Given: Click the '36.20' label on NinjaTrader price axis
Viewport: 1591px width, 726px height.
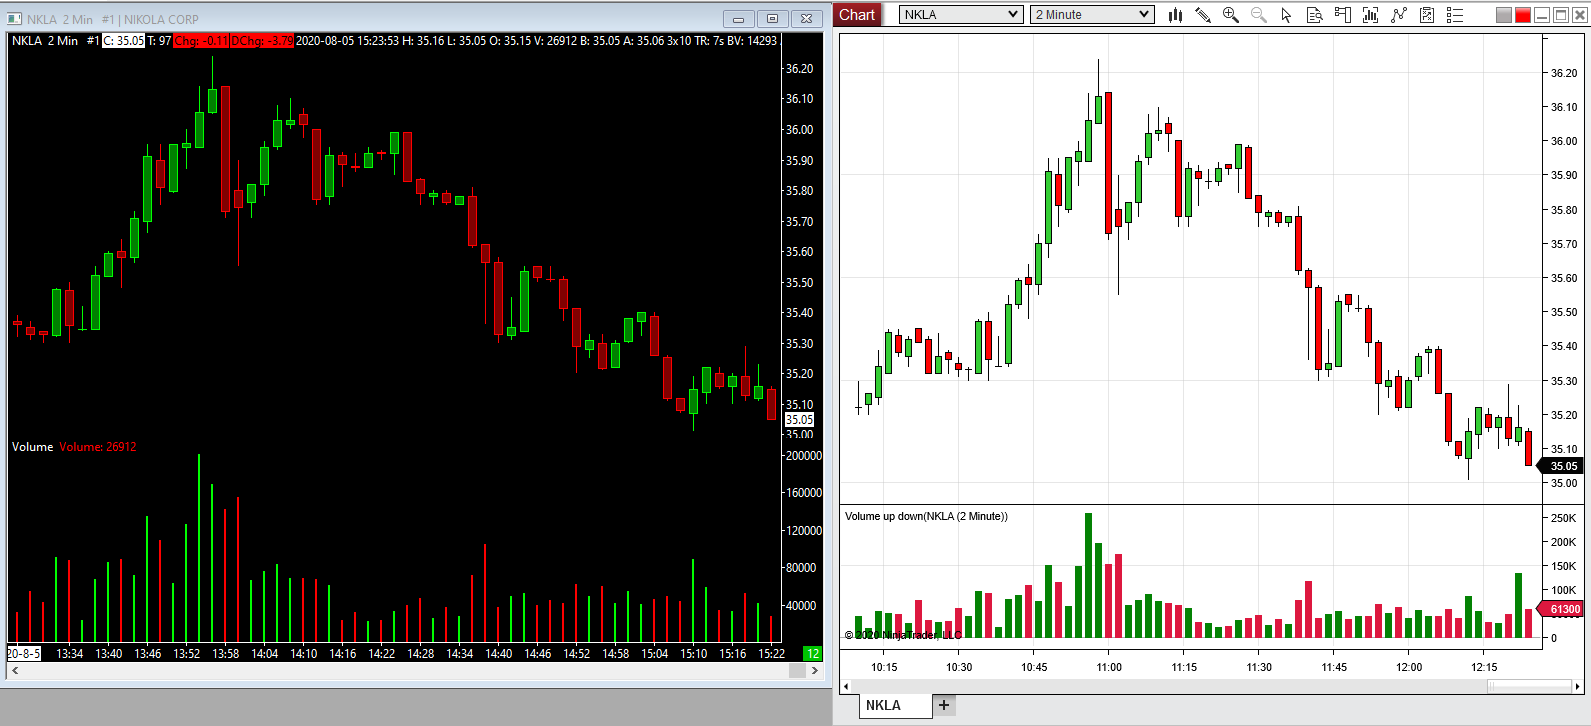Looking at the screenshot, I should point(1564,73).
